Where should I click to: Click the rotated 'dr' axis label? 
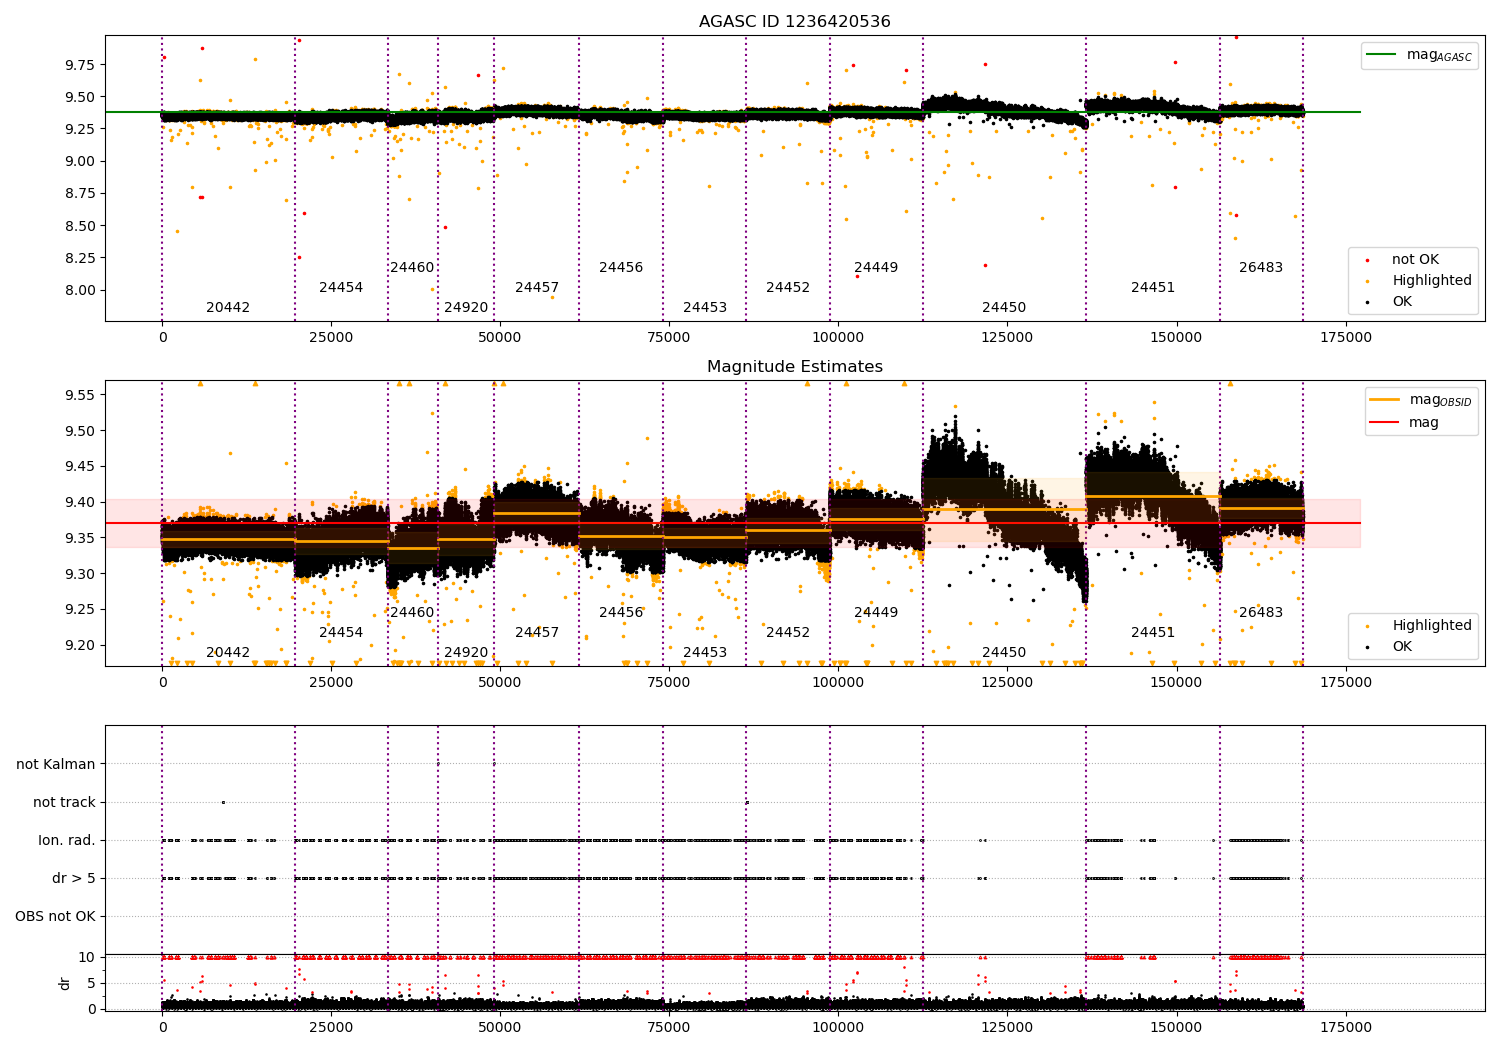65,983
